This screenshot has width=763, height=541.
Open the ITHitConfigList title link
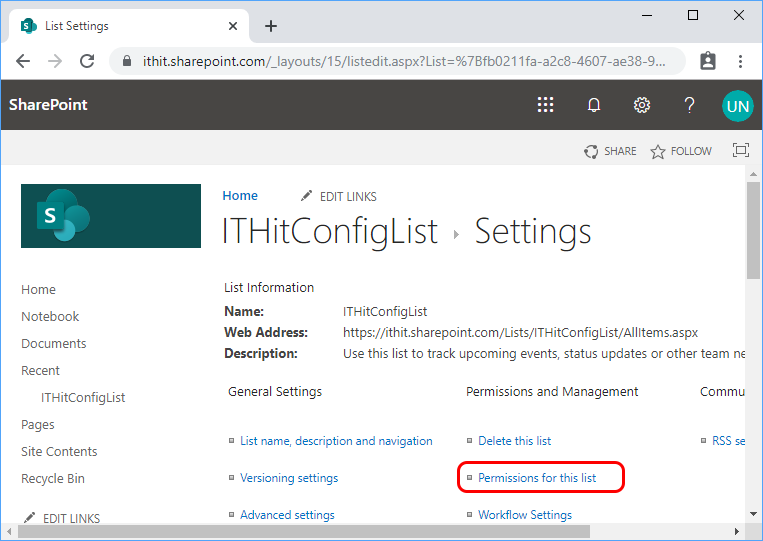tap(330, 231)
